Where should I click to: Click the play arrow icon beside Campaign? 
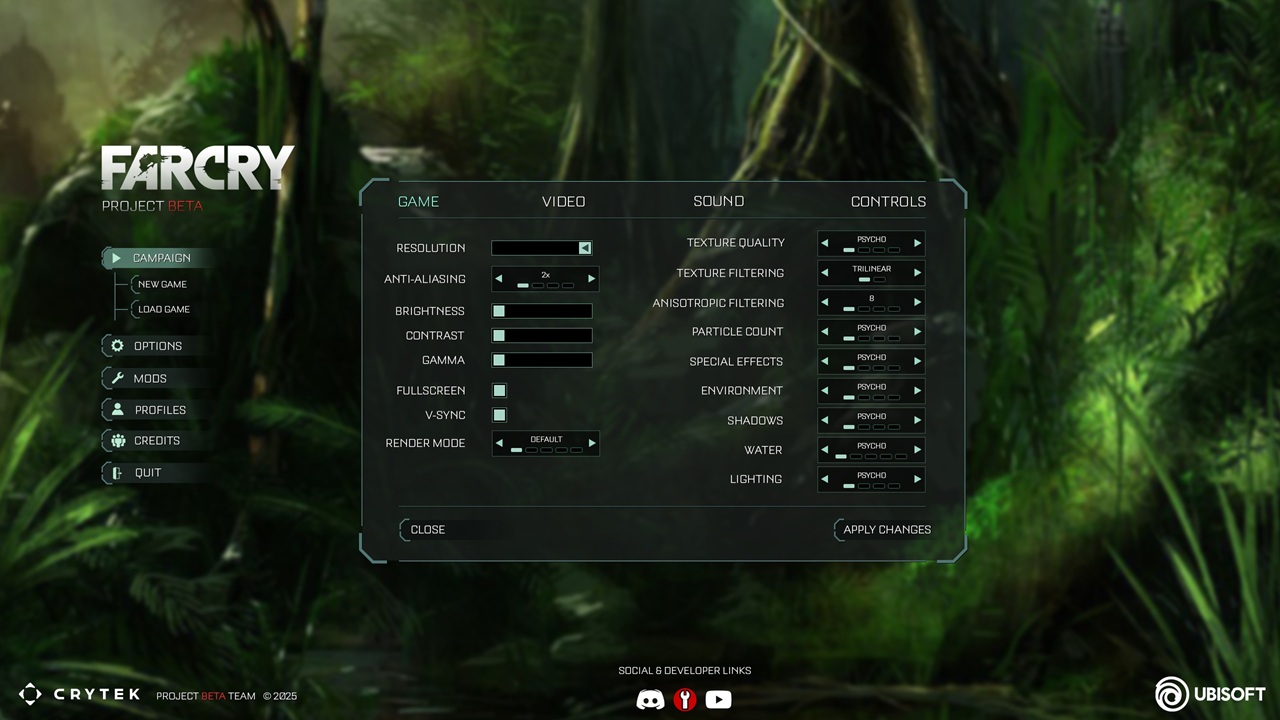point(116,258)
